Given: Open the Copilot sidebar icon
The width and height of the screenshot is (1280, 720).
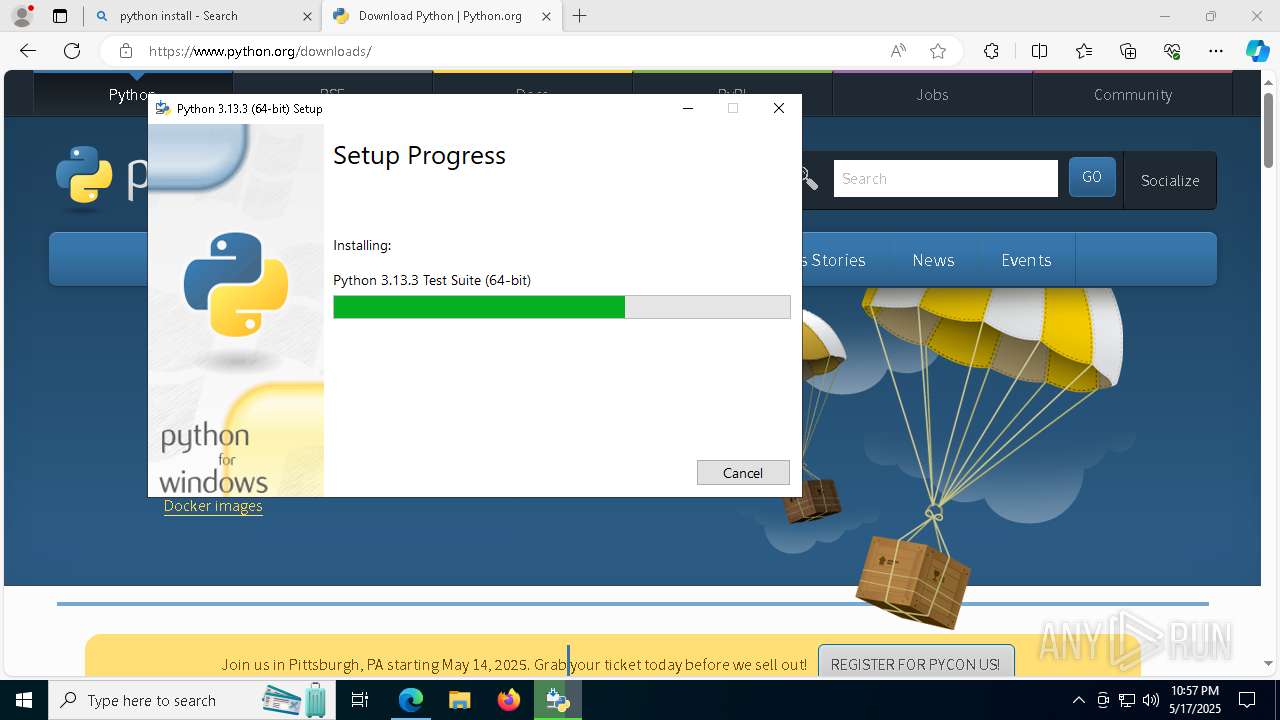Looking at the screenshot, I should tap(1258, 51).
